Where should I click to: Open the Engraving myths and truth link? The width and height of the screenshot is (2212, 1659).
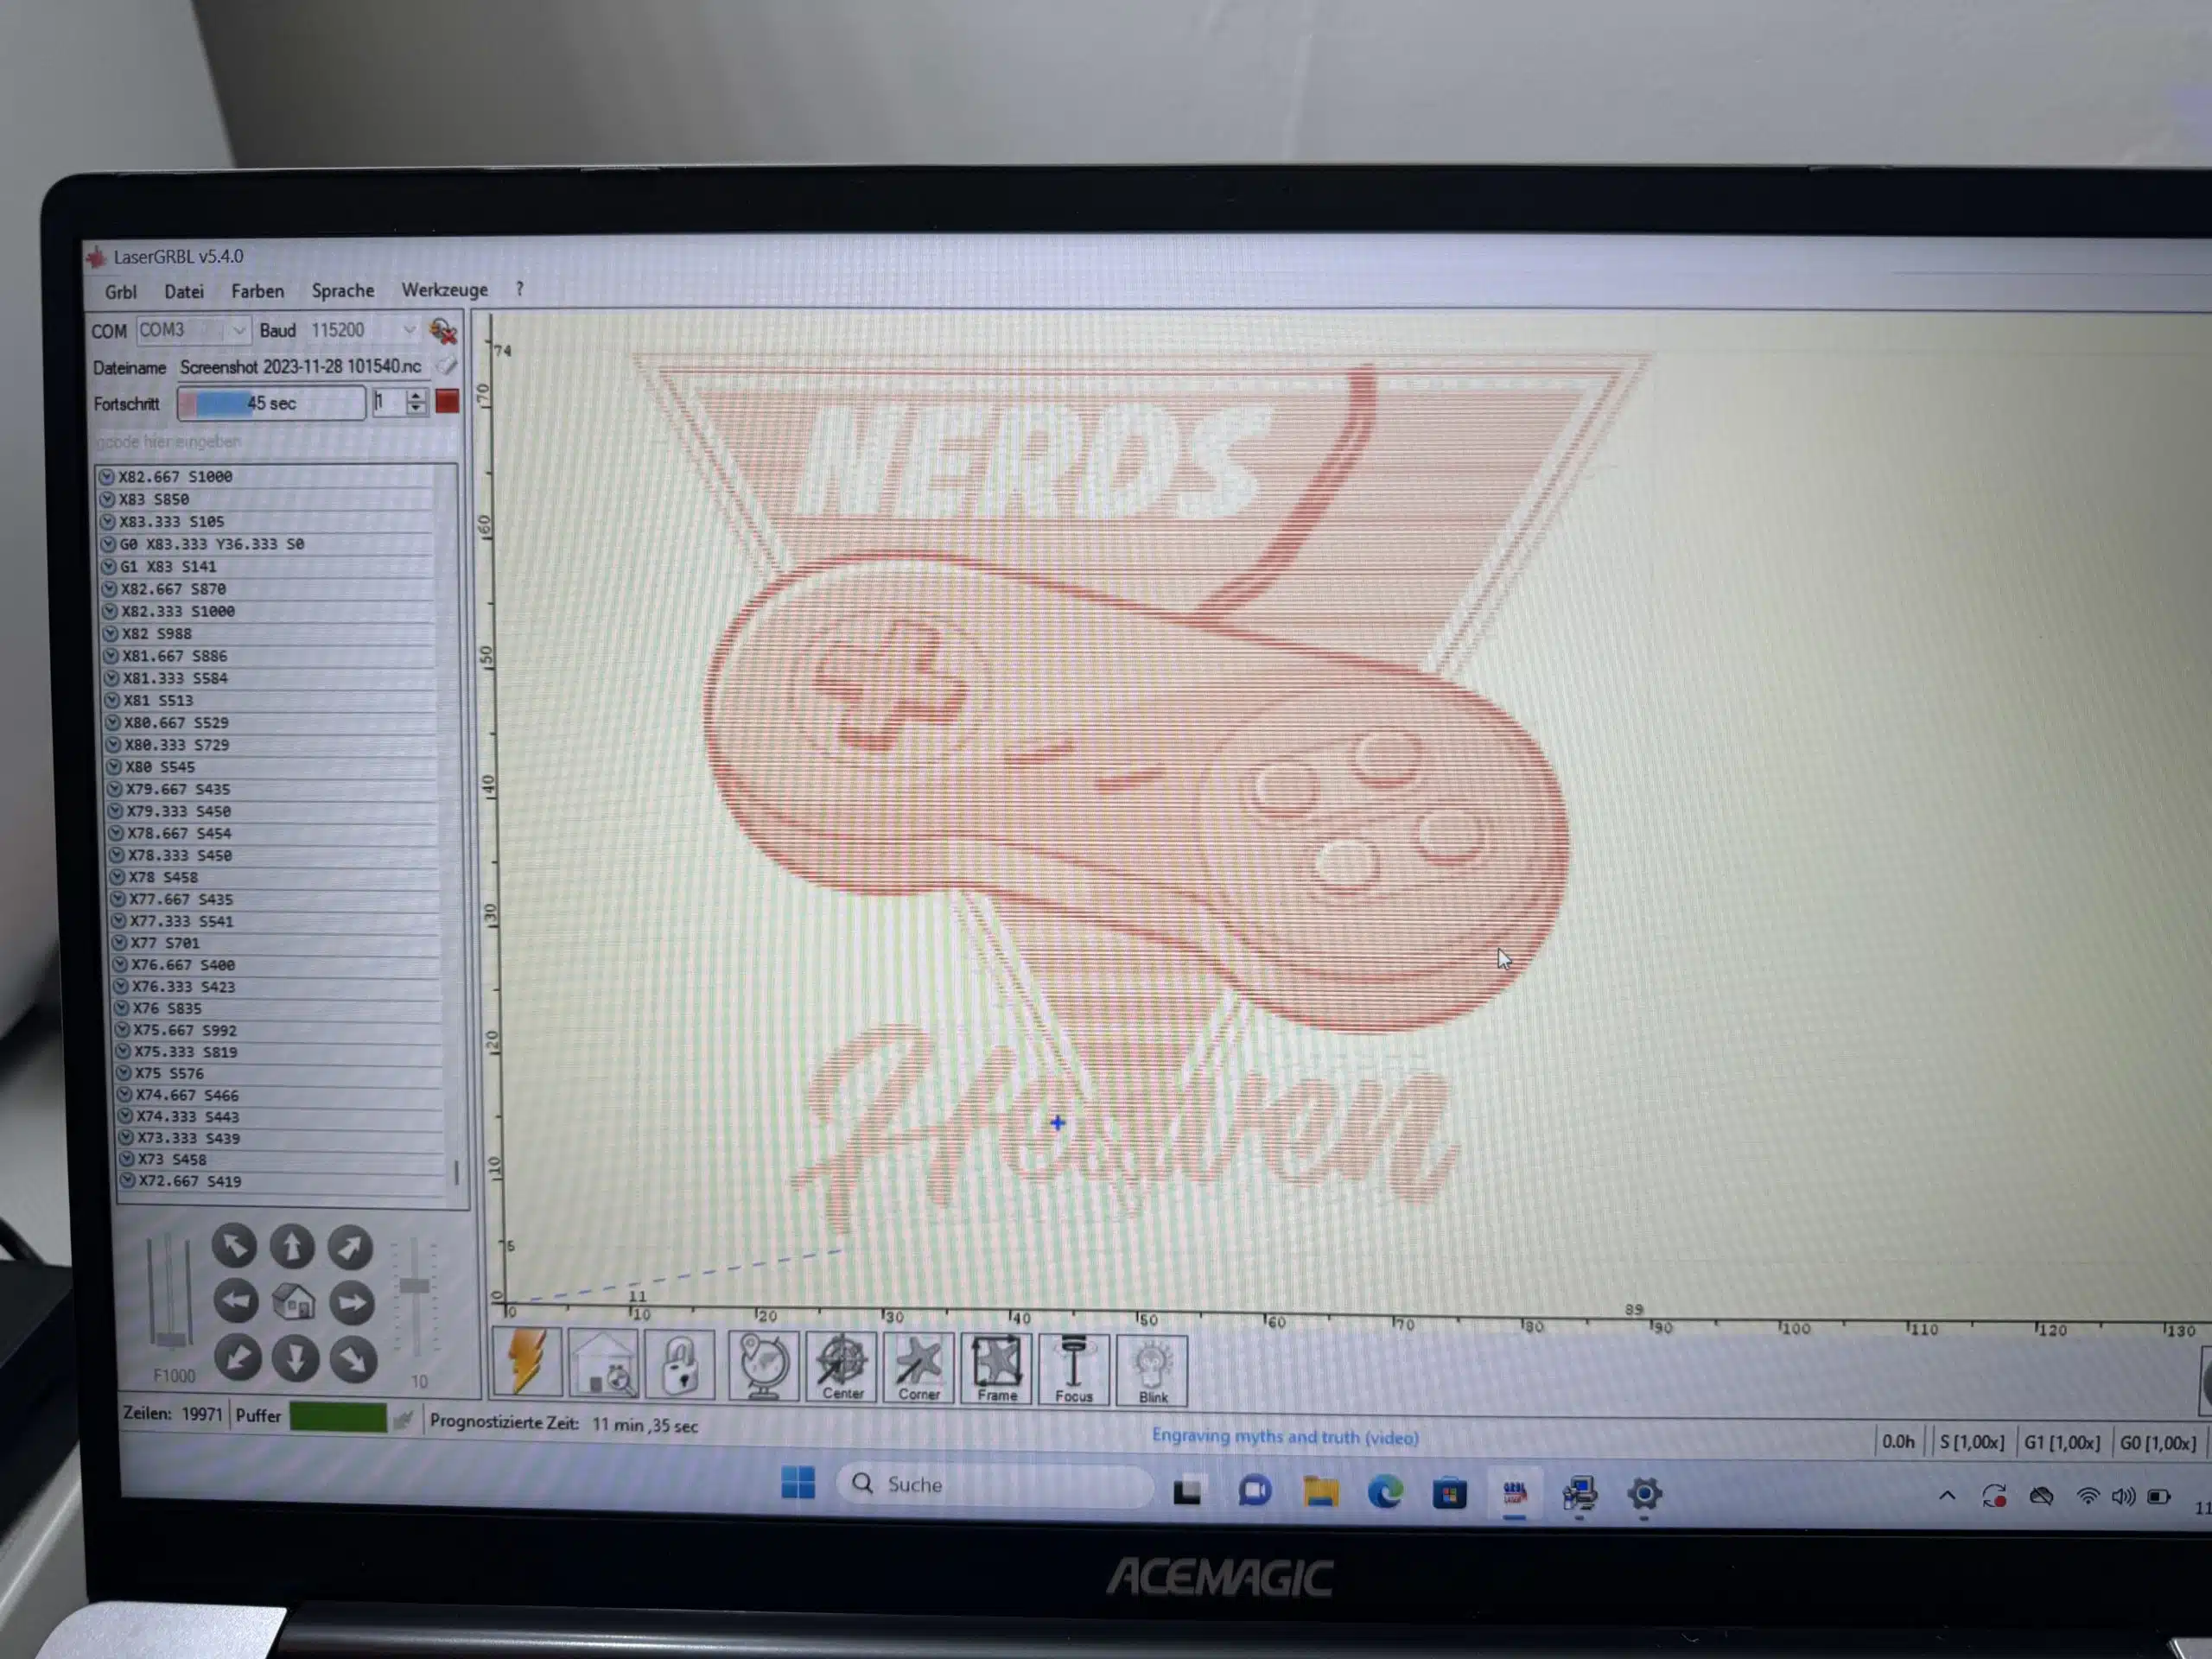(1285, 1437)
